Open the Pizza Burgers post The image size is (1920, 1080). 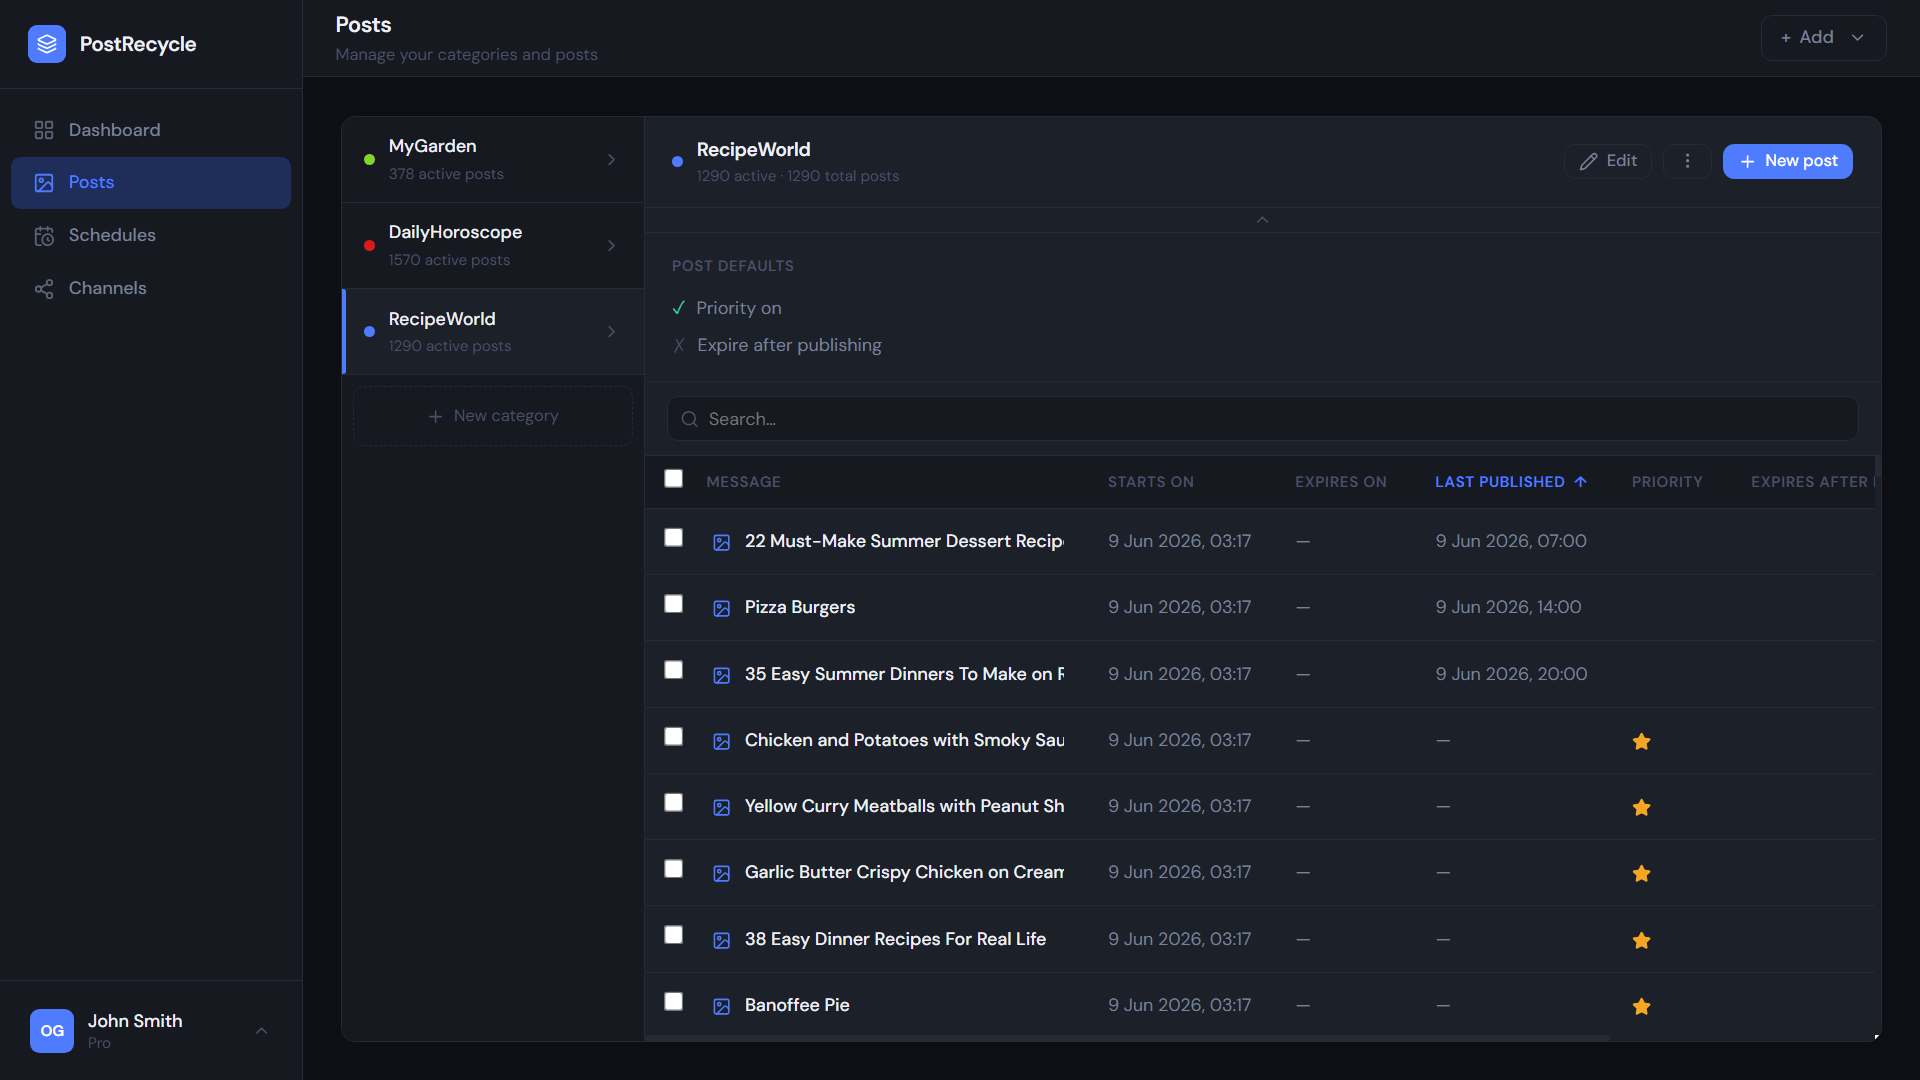coord(799,607)
